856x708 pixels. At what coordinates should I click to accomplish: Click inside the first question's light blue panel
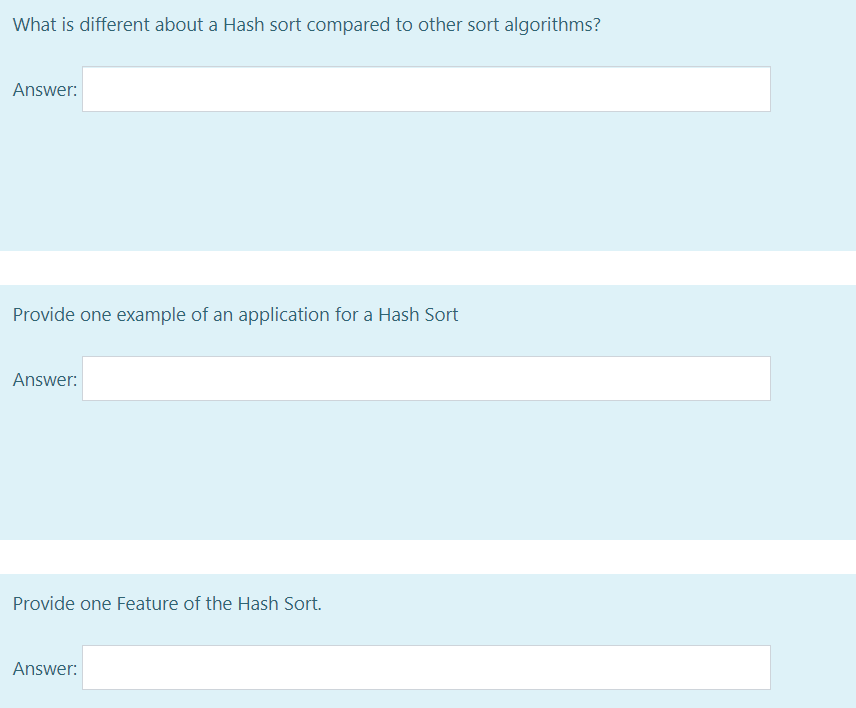(x=430, y=180)
